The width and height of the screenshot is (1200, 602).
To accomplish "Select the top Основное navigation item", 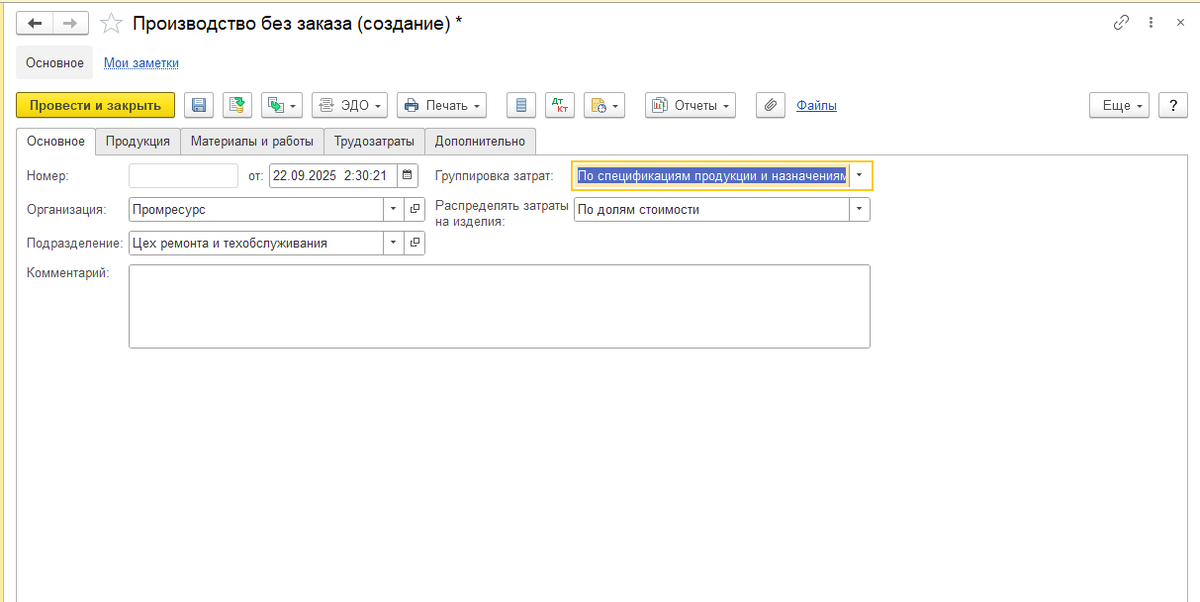I will [55, 62].
